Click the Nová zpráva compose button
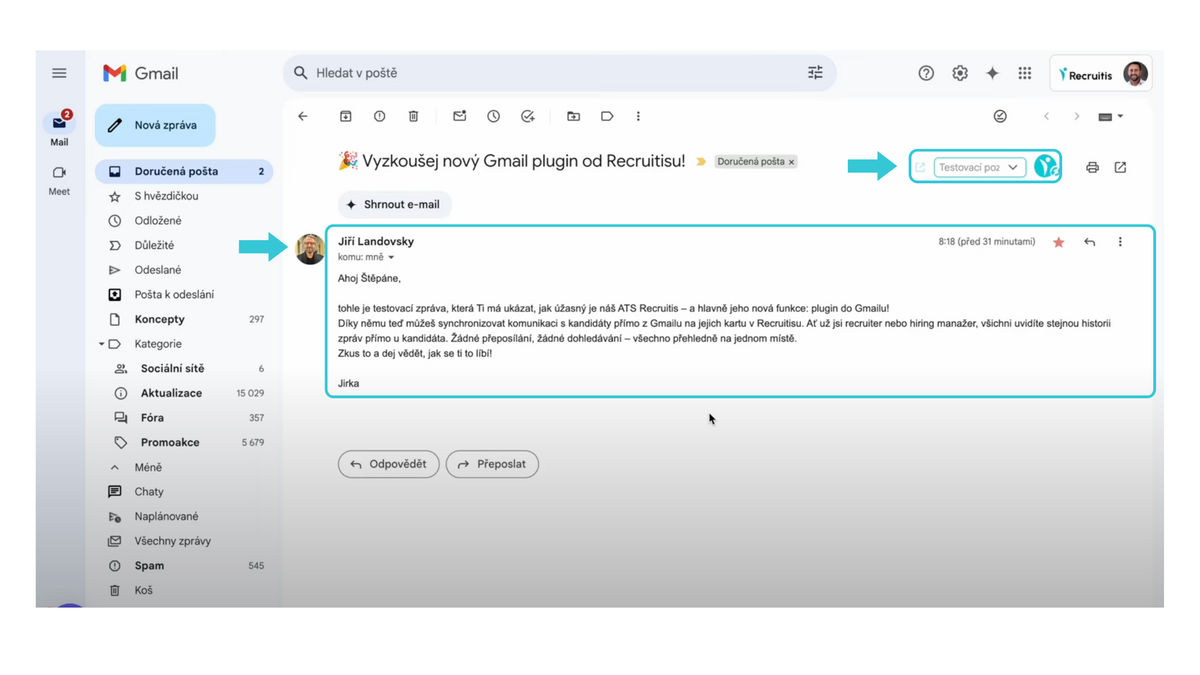Image resolution: width=1200 pixels, height=675 pixels. (155, 125)
